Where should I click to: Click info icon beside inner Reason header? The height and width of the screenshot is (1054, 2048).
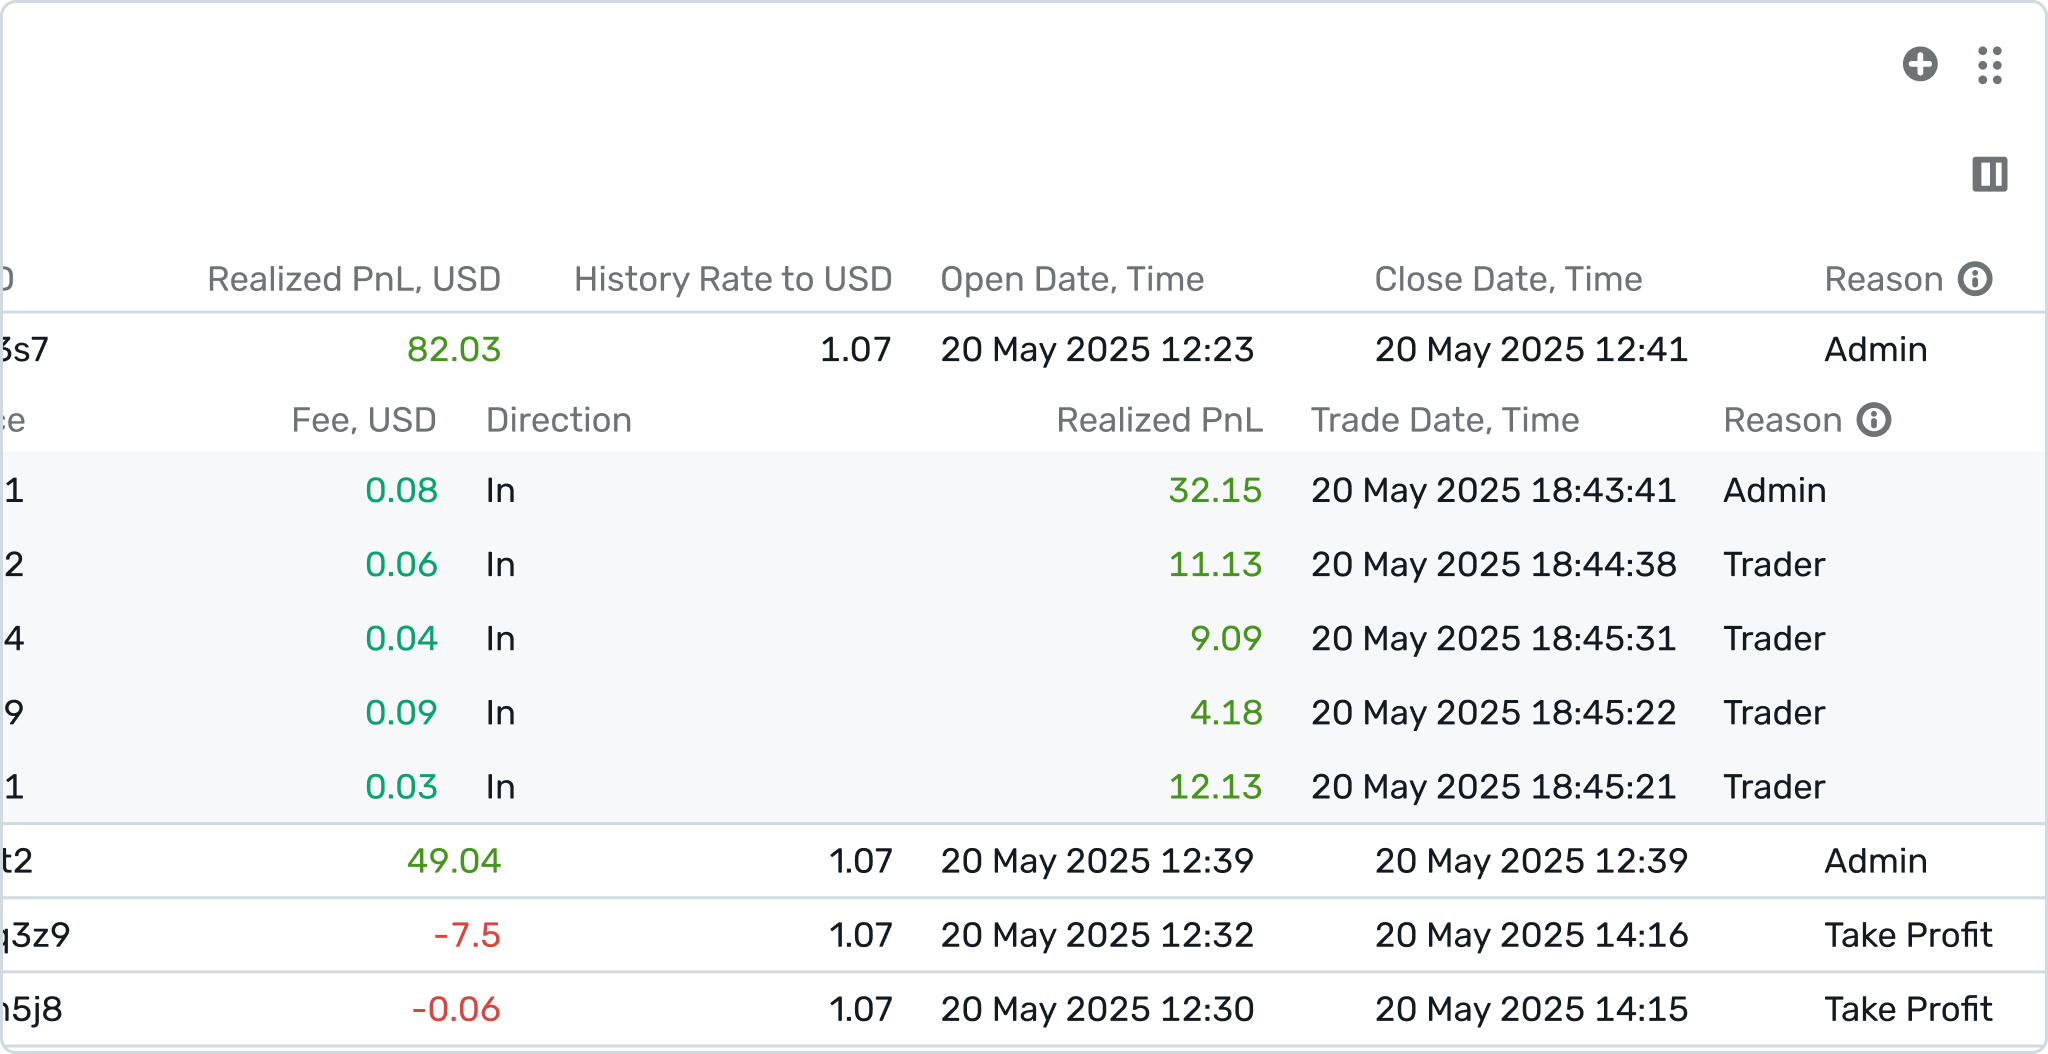[x=1874, y=420]
